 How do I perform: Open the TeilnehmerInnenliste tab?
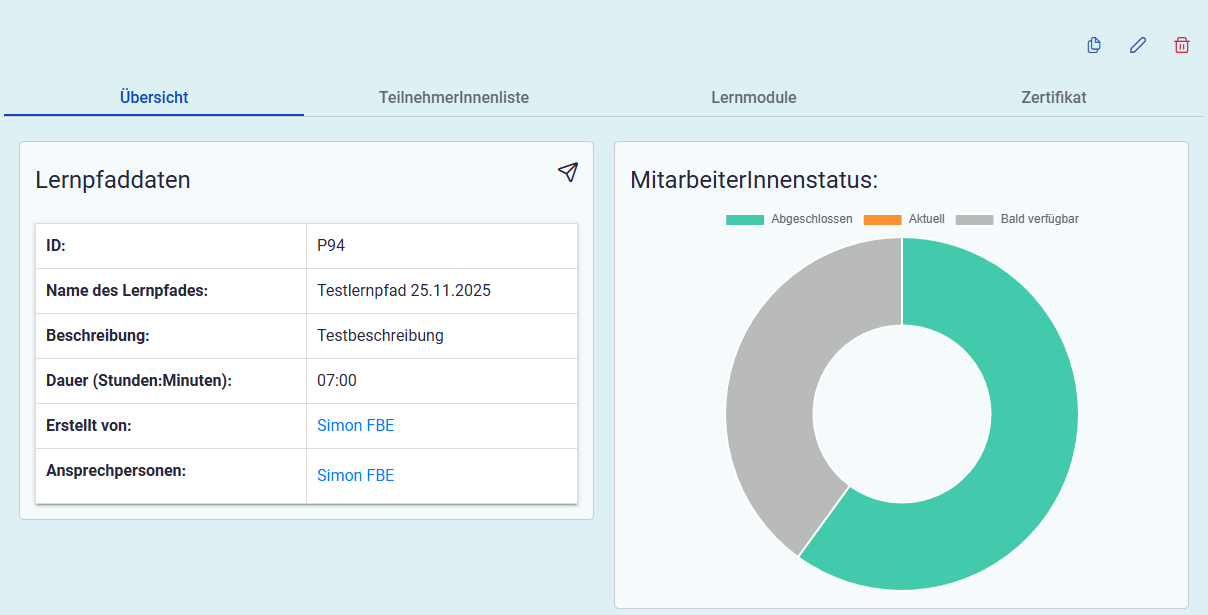[454, 97]
